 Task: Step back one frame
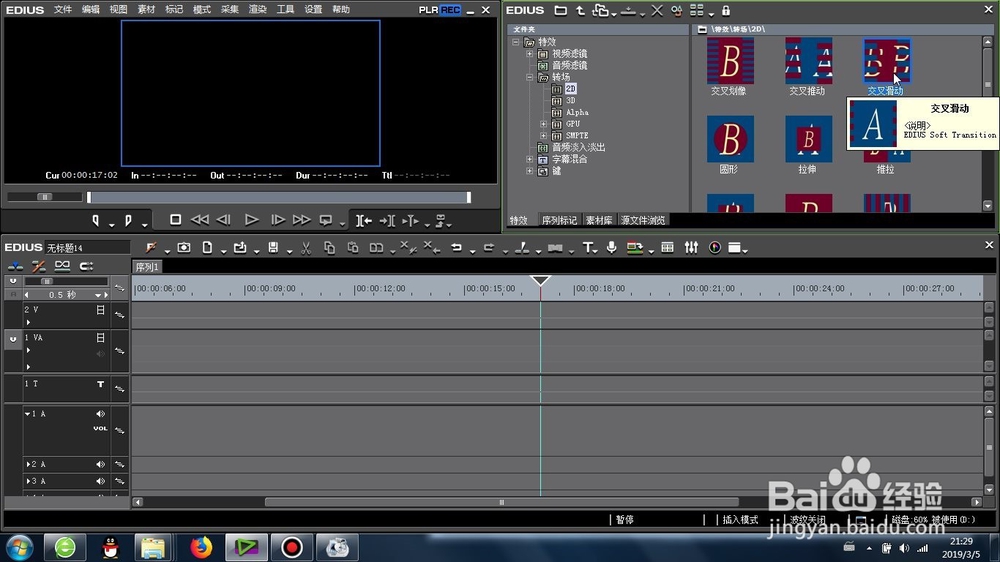click(223, 219)
